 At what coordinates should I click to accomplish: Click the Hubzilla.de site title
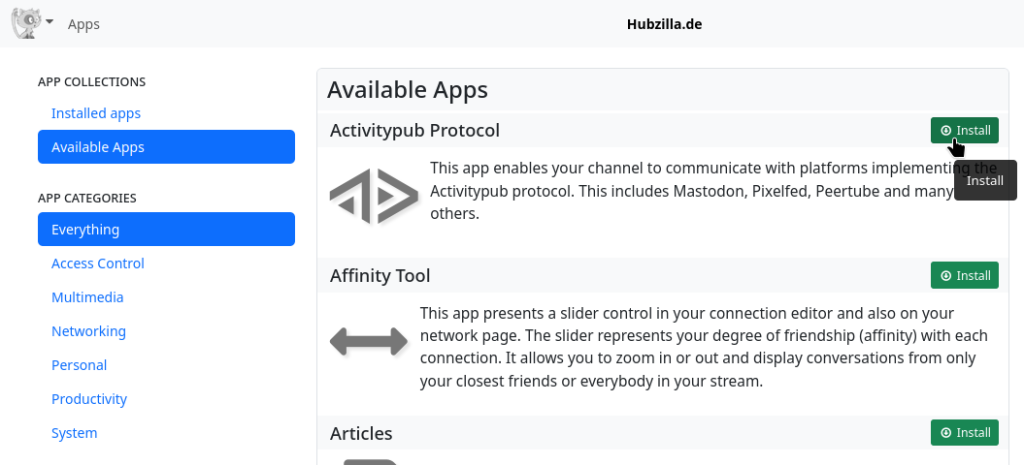[x=663, y=24]
